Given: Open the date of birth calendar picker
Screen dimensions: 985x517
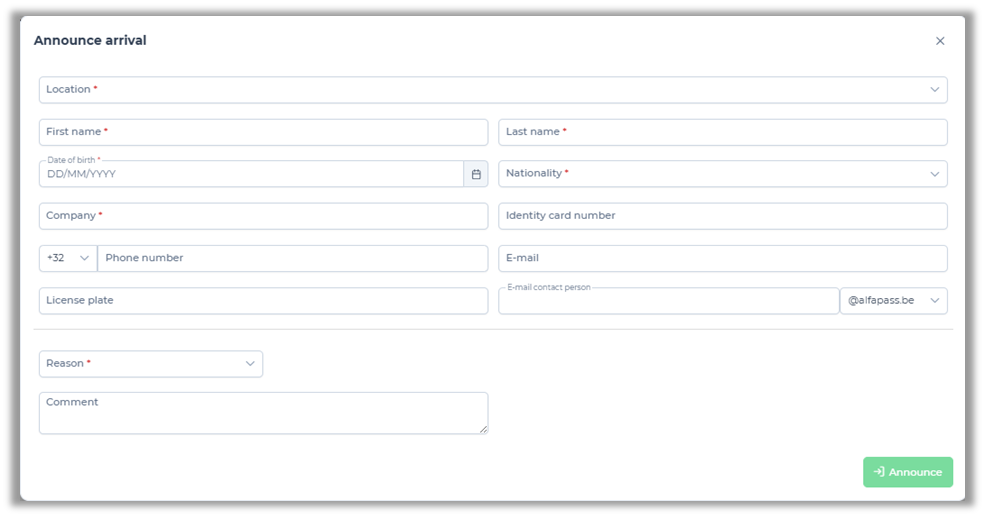Looking at the screenshot, I should click(x=476, y=174).
